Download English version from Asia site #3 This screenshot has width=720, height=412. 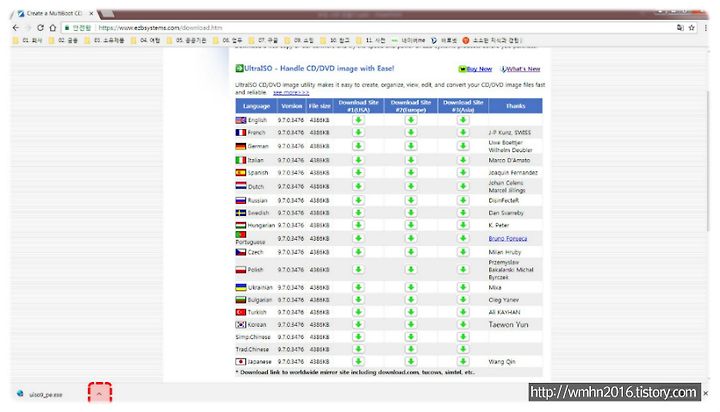click(x=463, y=120)
